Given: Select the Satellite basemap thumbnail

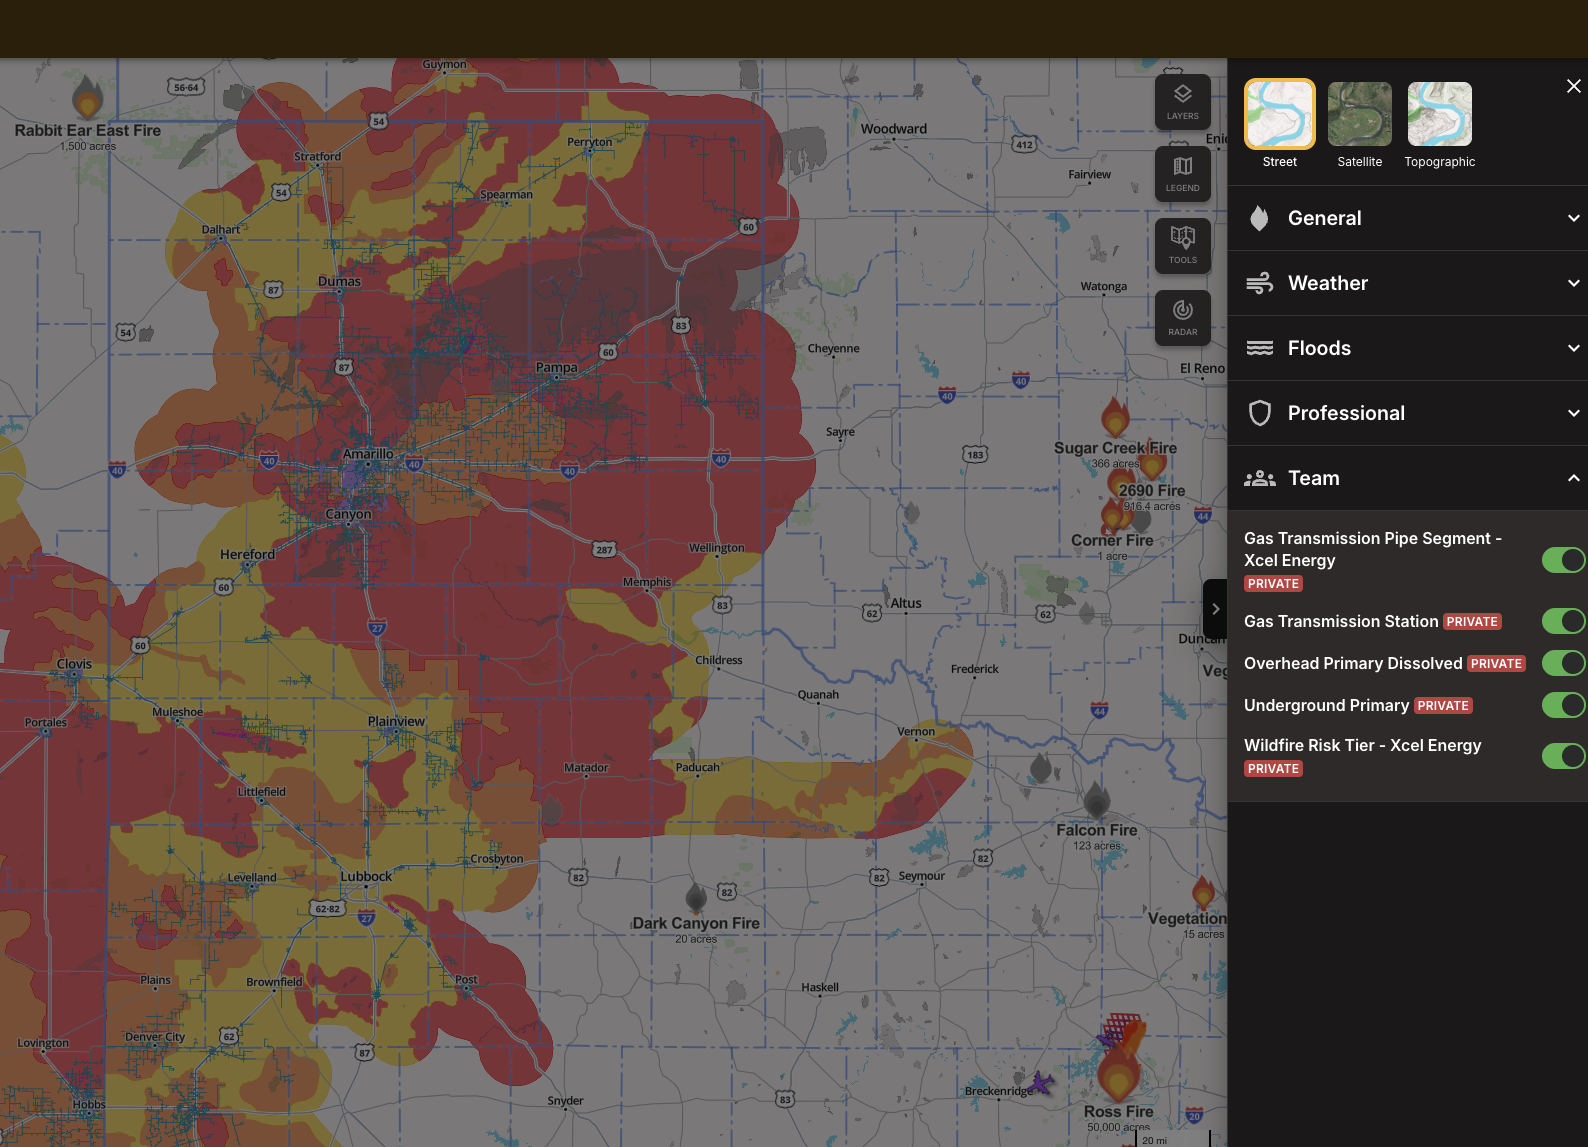Looking at the screenshot, I should (1360, 114).
